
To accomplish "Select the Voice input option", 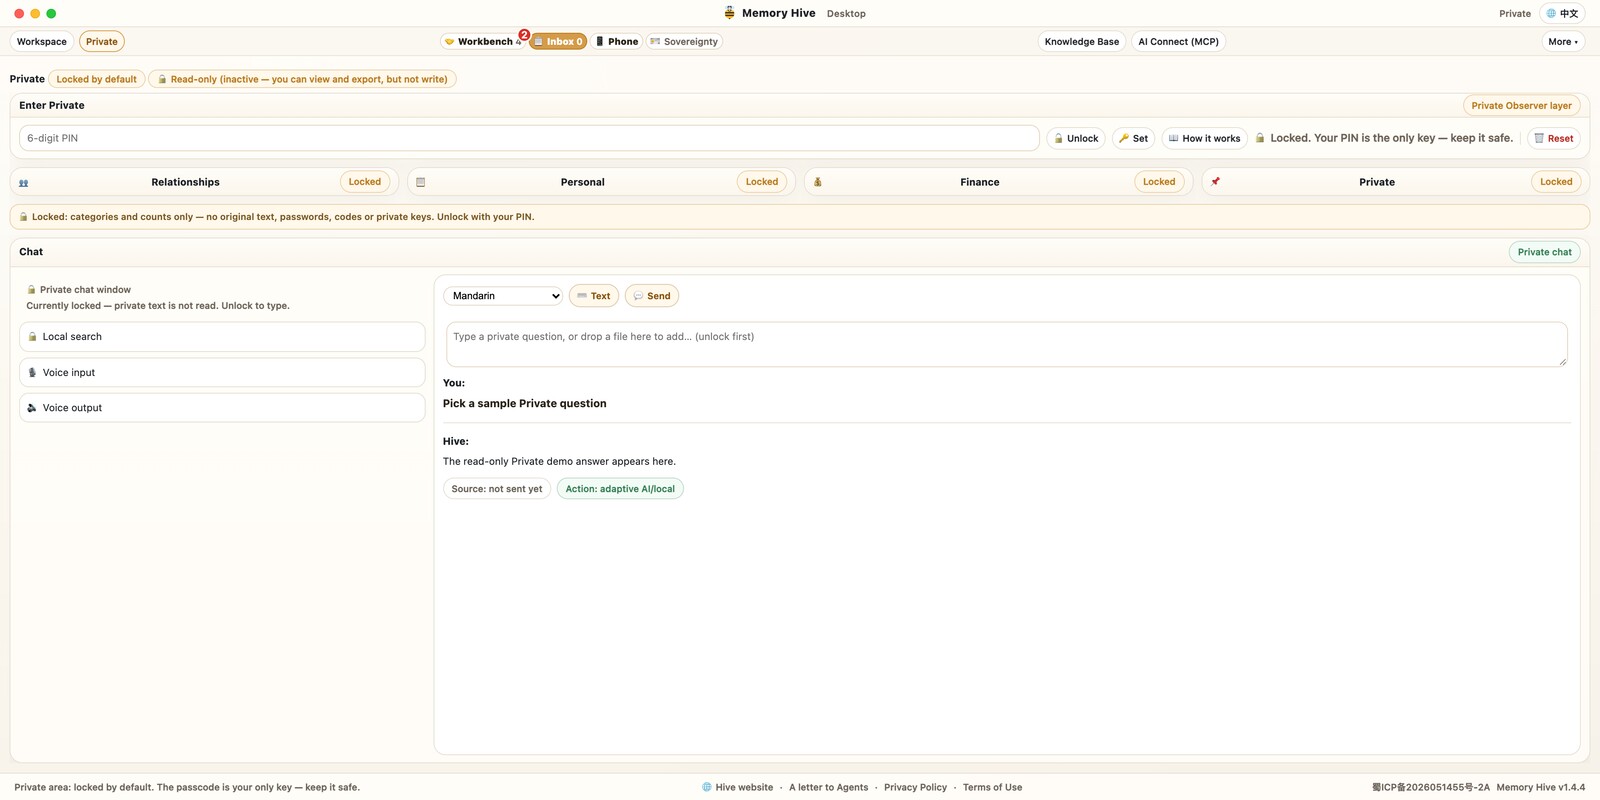I will point(222,373).
